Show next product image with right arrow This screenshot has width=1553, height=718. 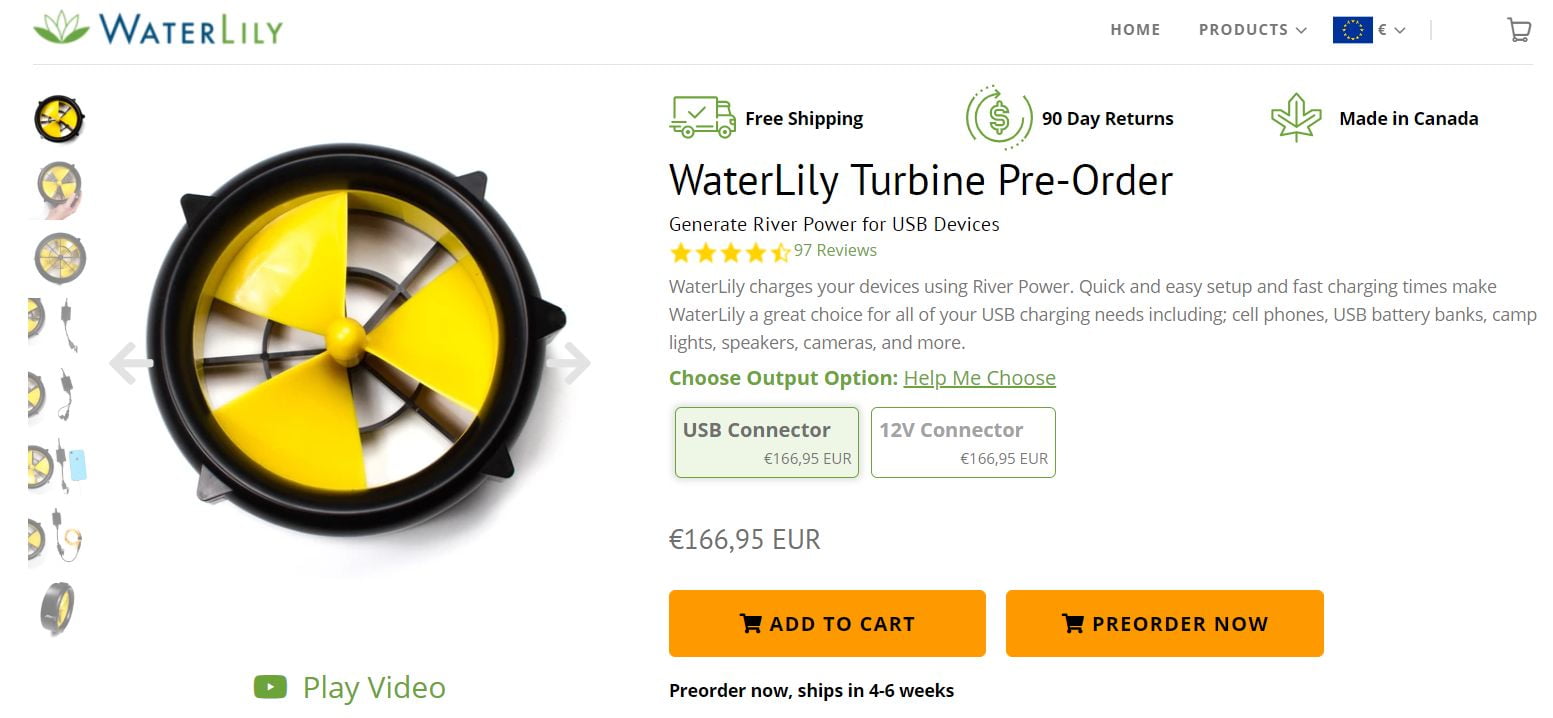(569, 363)
